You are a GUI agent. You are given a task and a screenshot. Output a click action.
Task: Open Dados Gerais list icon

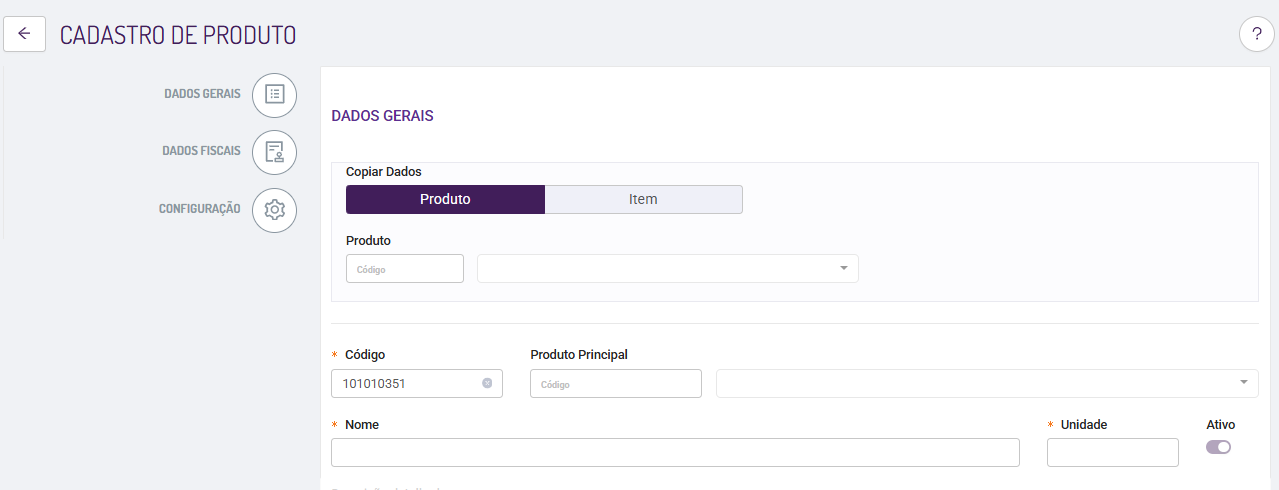(x=275, y=95)
